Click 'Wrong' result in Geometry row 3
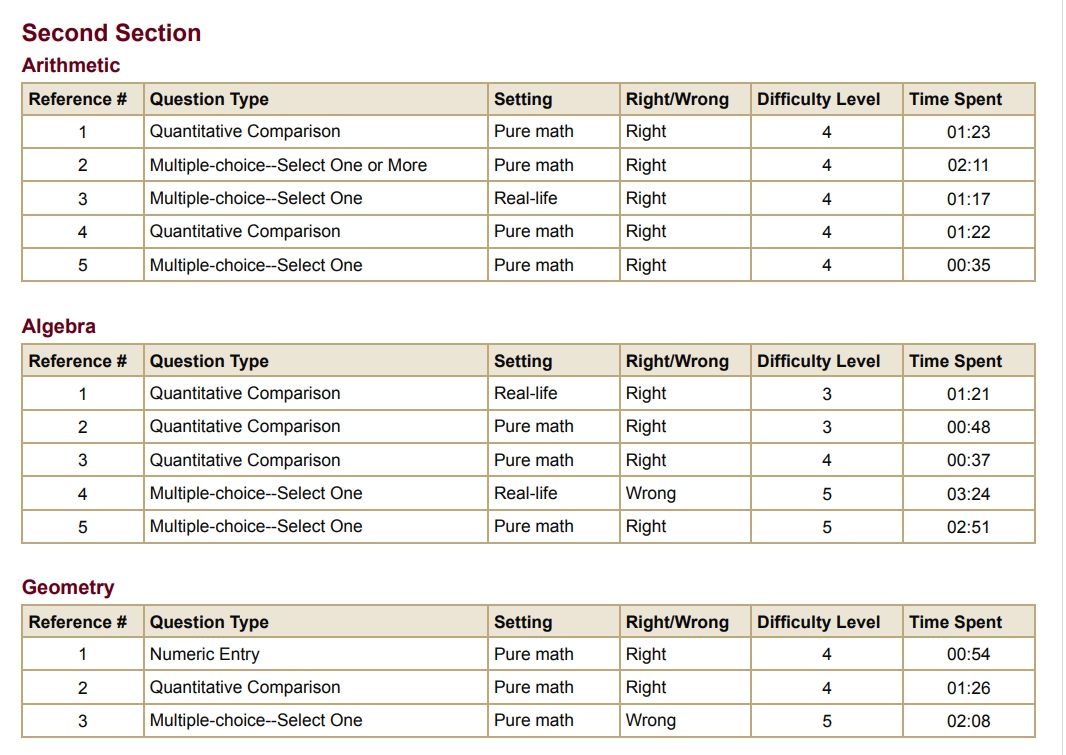This screenshot has width=1066, height=755. (x=651, y=720)
